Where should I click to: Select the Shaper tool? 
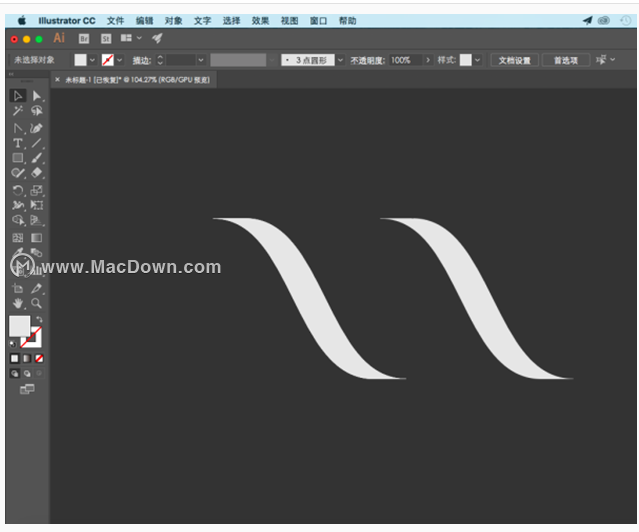tap(18, 173)
